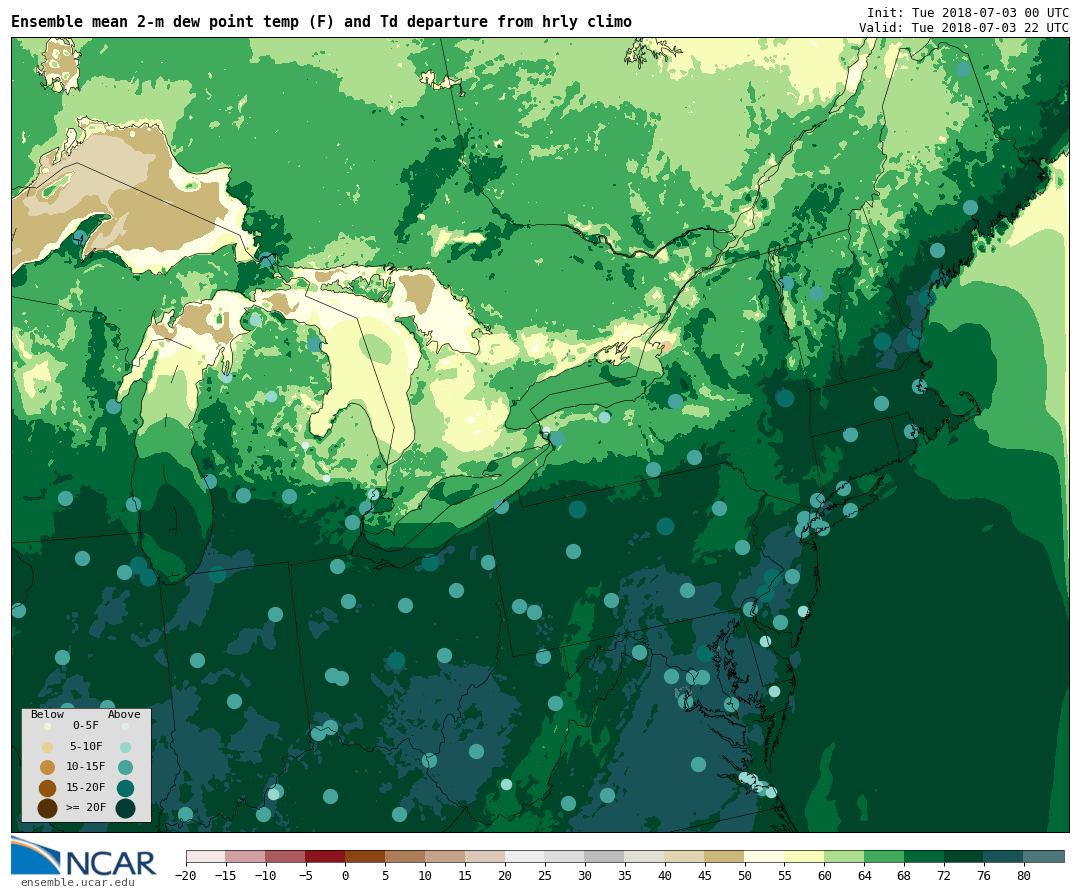Click the green swatch between 68 and 72

[x=925, y=856]
